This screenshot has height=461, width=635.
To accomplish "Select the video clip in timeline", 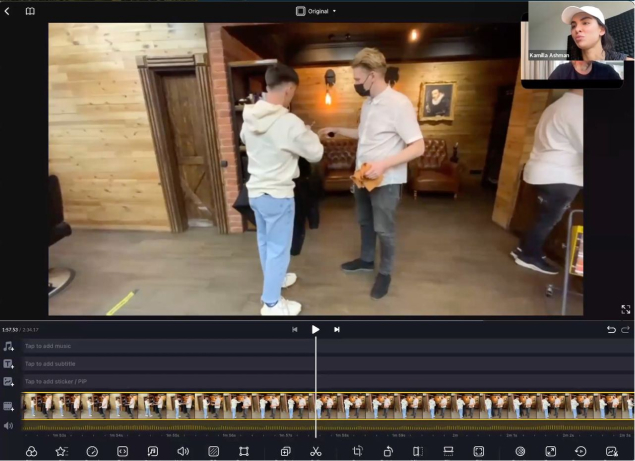I will [x=328, y=406].
